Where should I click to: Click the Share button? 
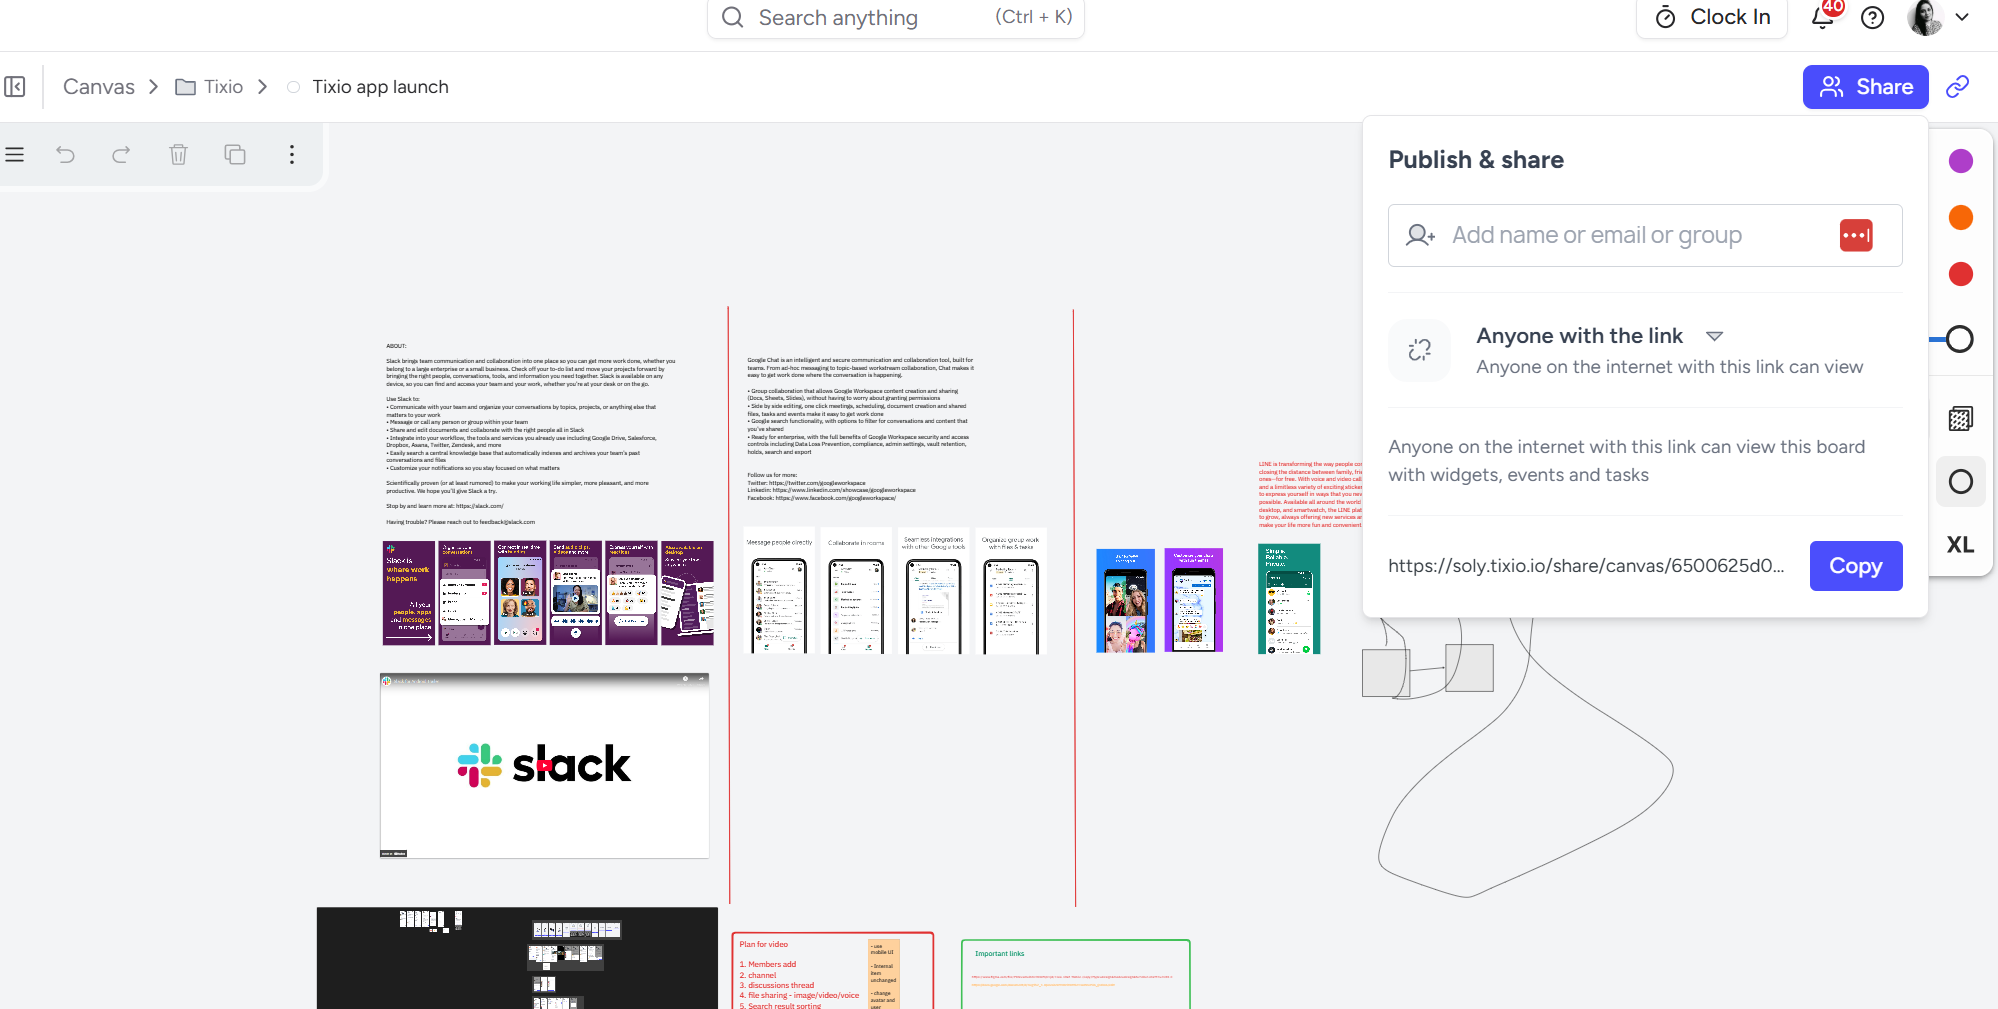1866,87
